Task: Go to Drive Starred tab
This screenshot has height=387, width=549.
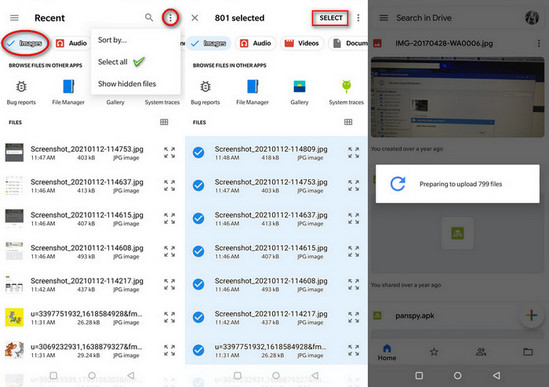Action: click(x=434, y=352)
